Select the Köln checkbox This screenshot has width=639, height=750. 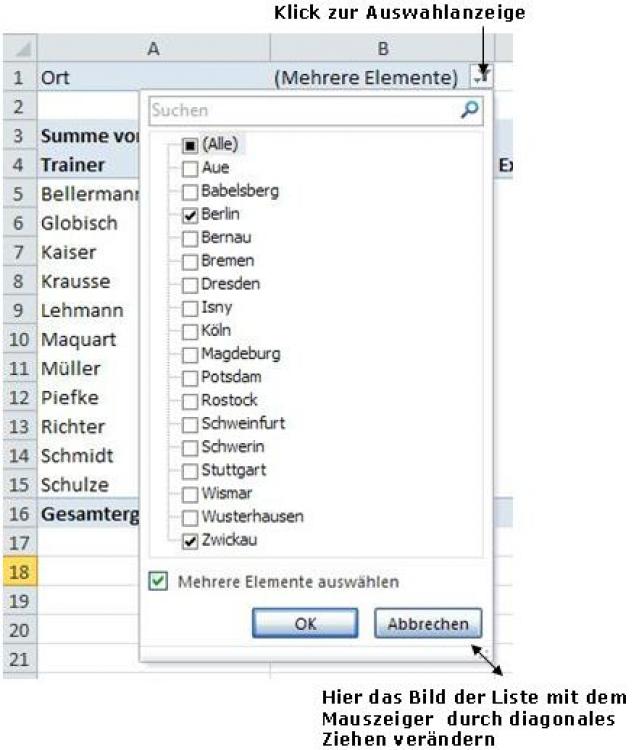pos(190,330)
